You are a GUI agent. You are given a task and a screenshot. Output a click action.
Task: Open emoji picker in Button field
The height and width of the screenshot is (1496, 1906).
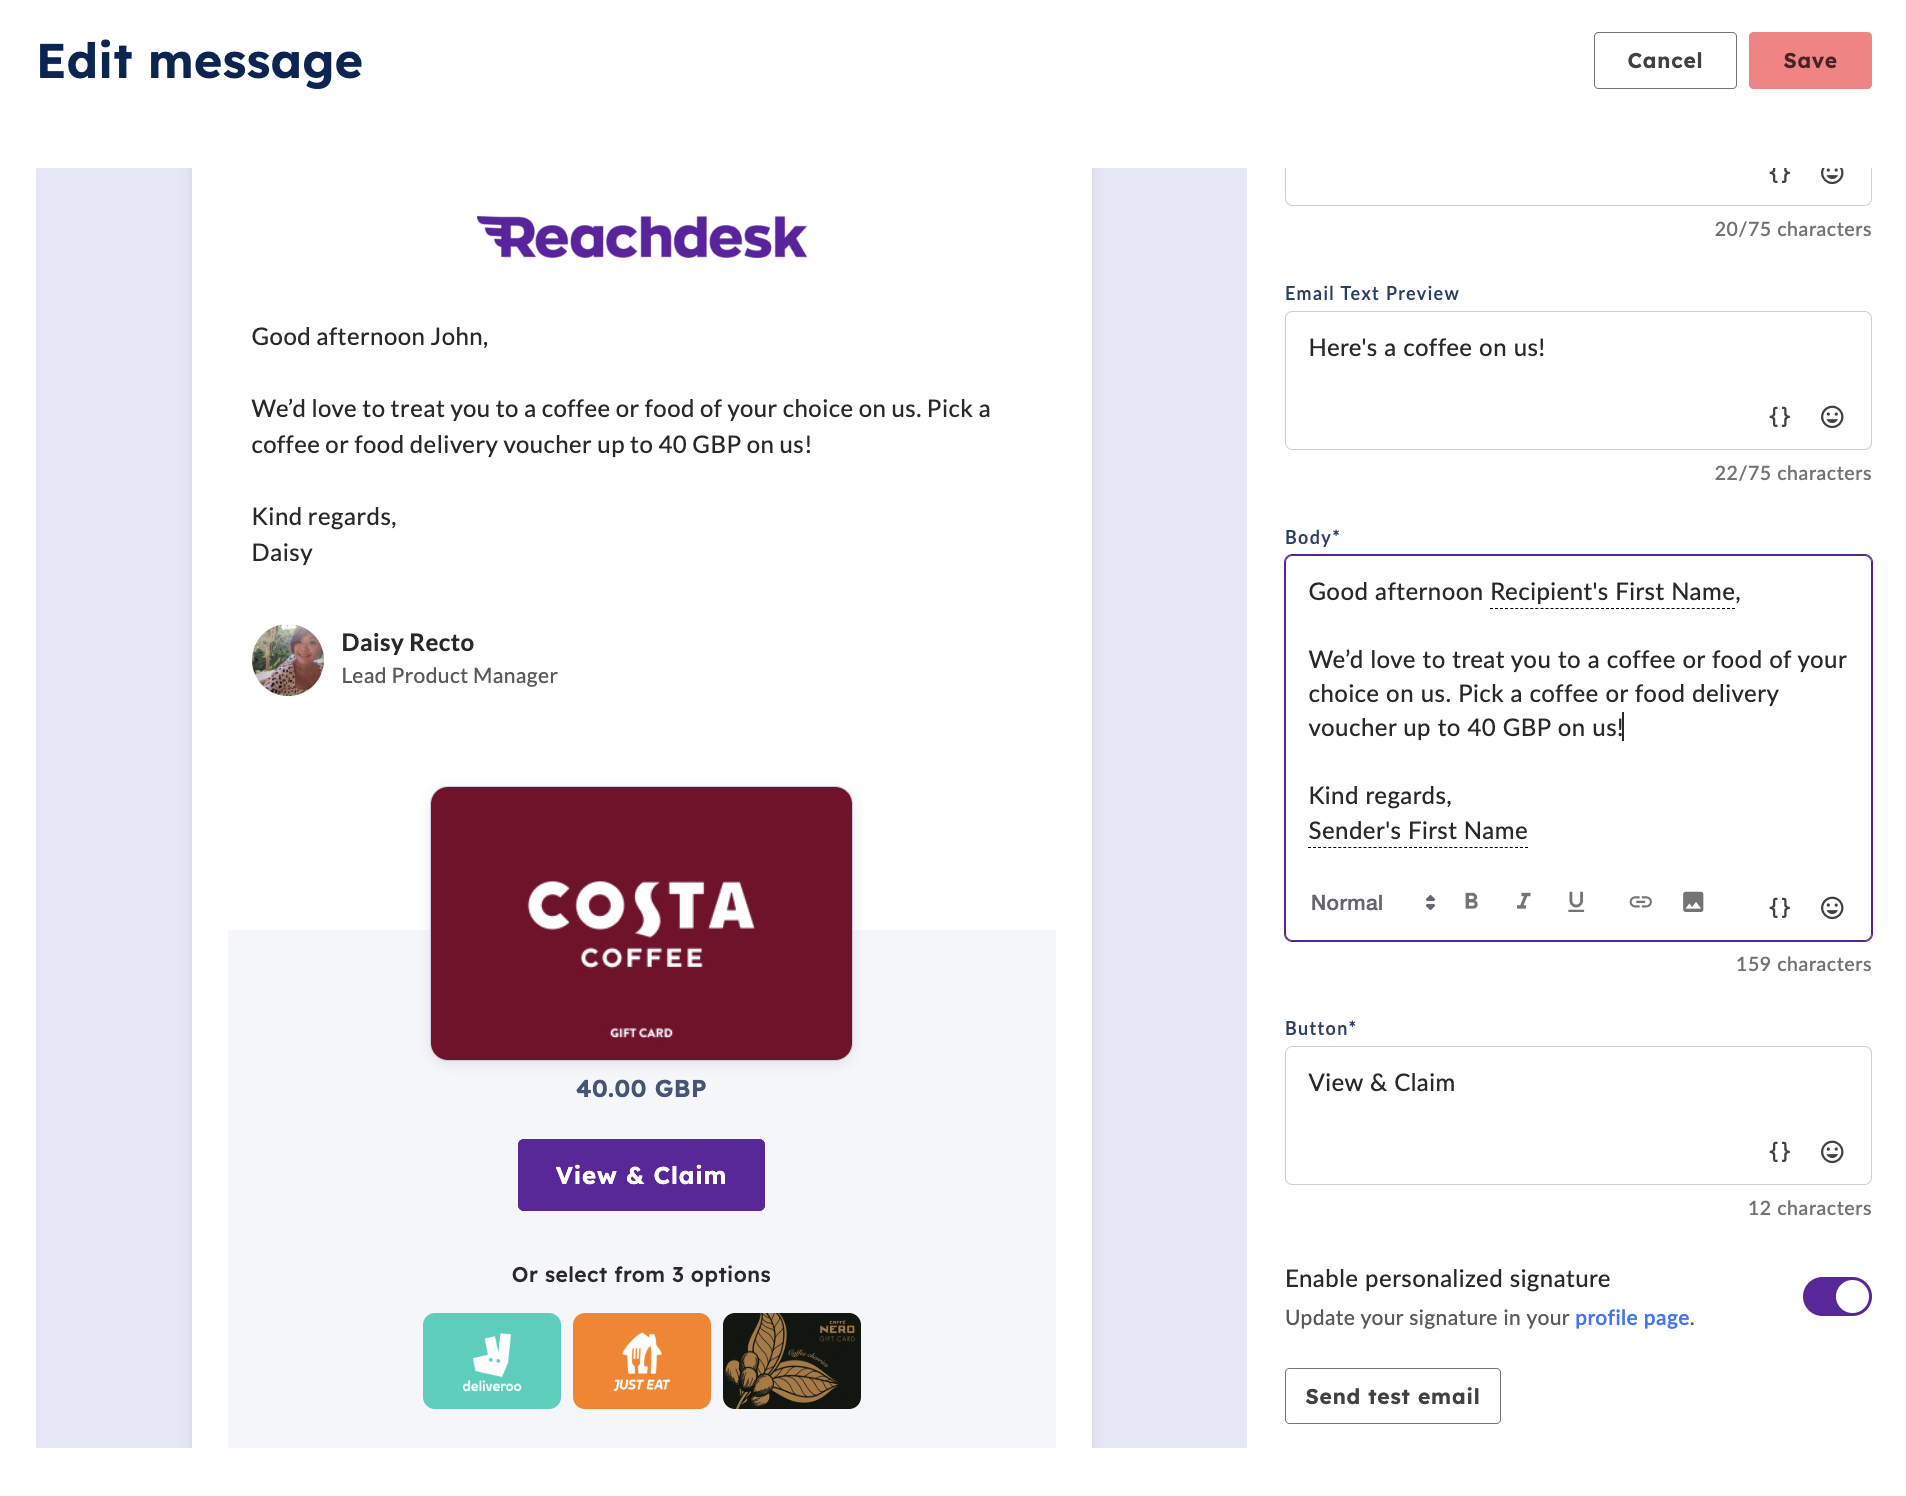1831,1151
